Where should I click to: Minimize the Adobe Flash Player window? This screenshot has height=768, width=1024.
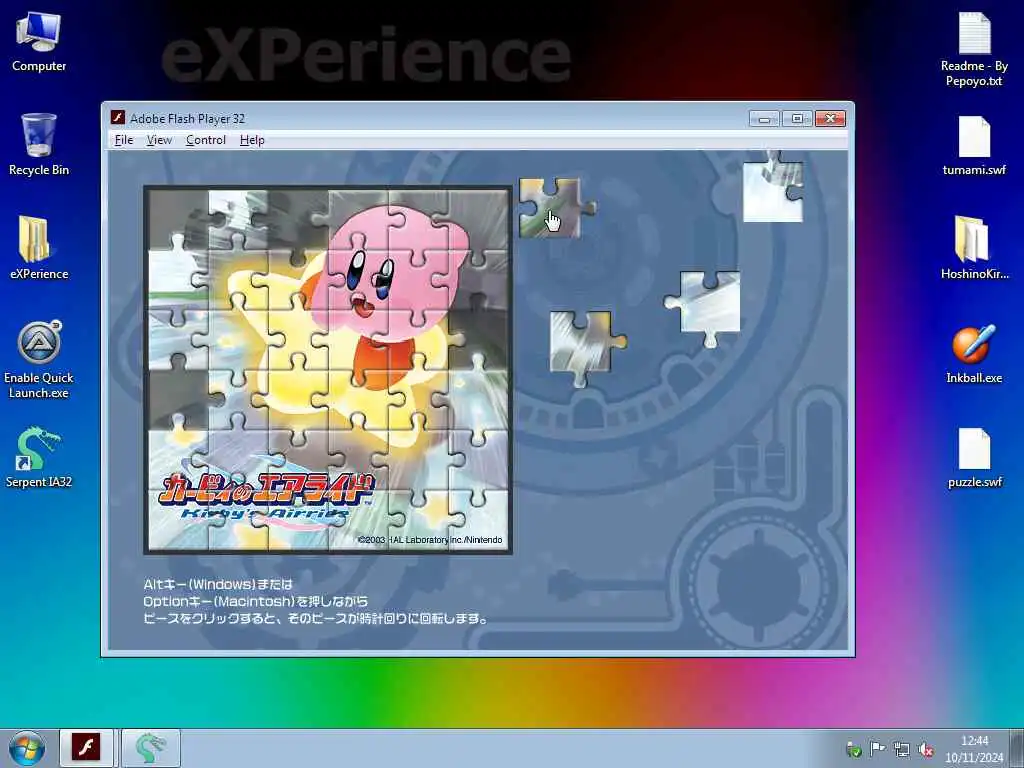click(x=764, y=118)
